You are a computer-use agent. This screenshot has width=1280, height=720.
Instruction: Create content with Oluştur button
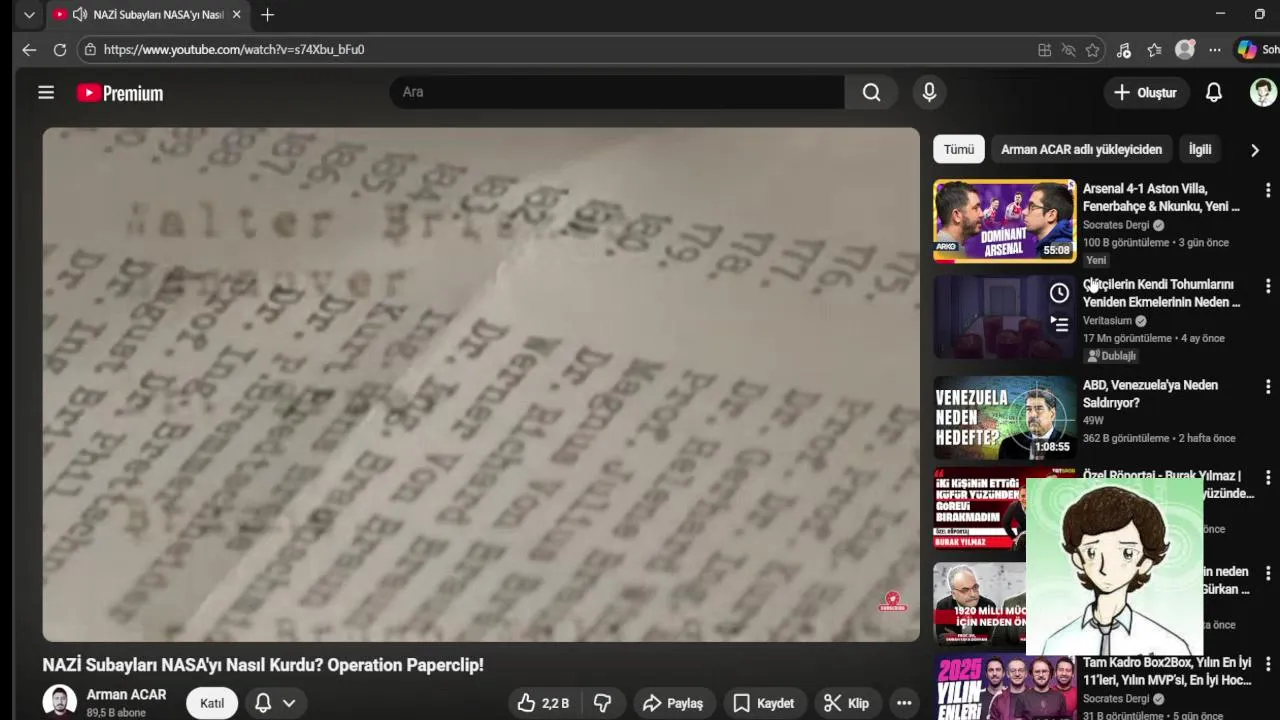1145,92
